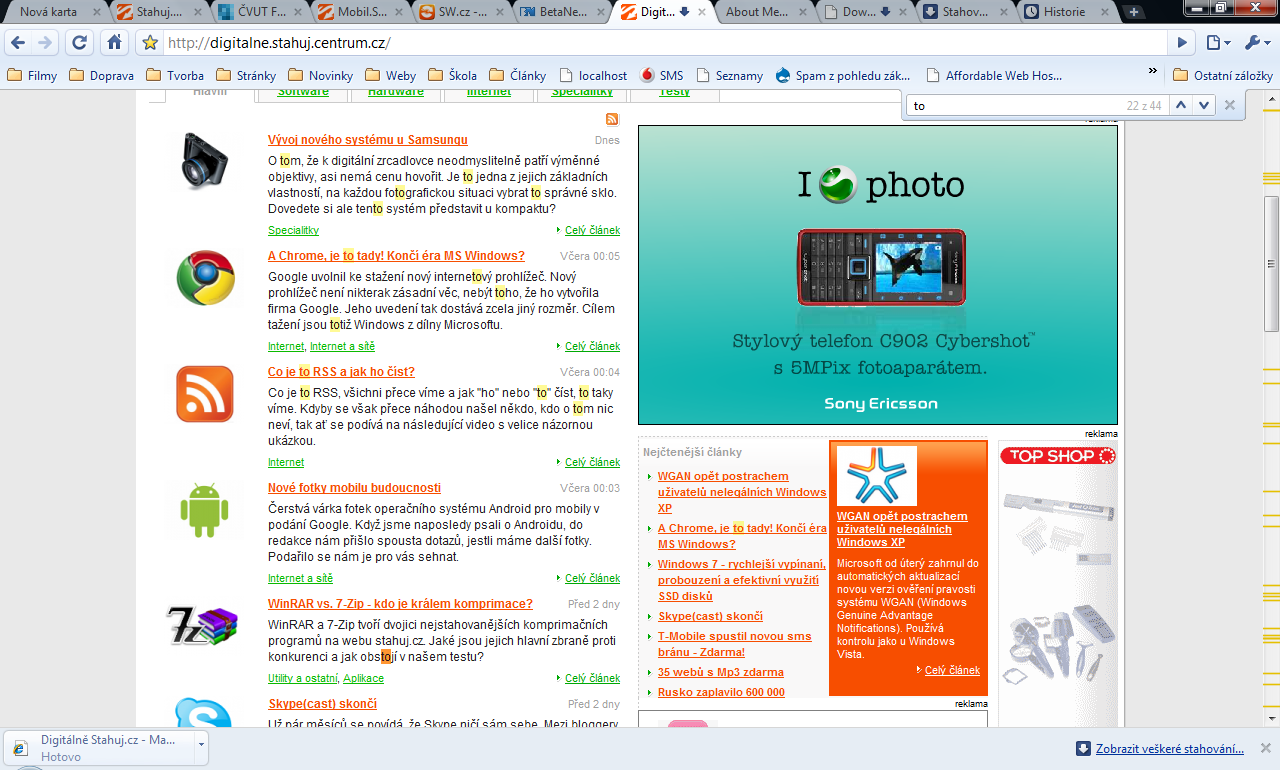Reload the page with the refresh icon
Screen dimensions: 1280x770
coord(78,43)
